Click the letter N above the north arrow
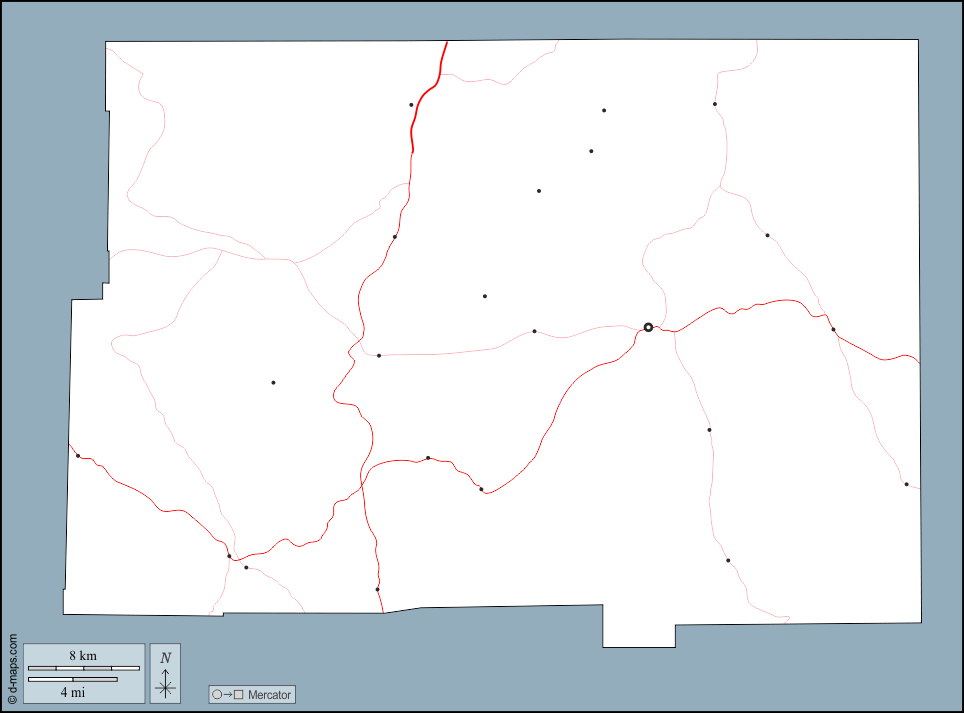 pyautogui.click(x=166, y=657)
